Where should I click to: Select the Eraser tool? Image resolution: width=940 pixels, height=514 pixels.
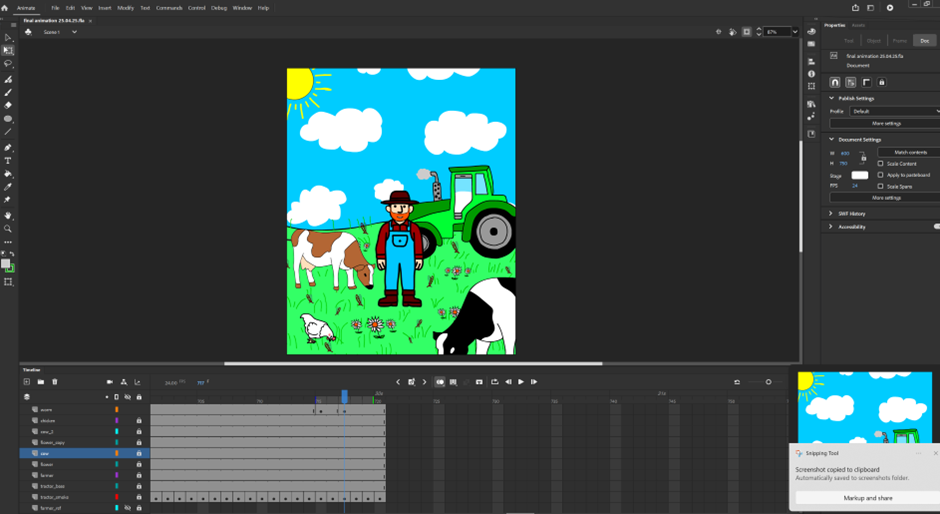(8, 105)
